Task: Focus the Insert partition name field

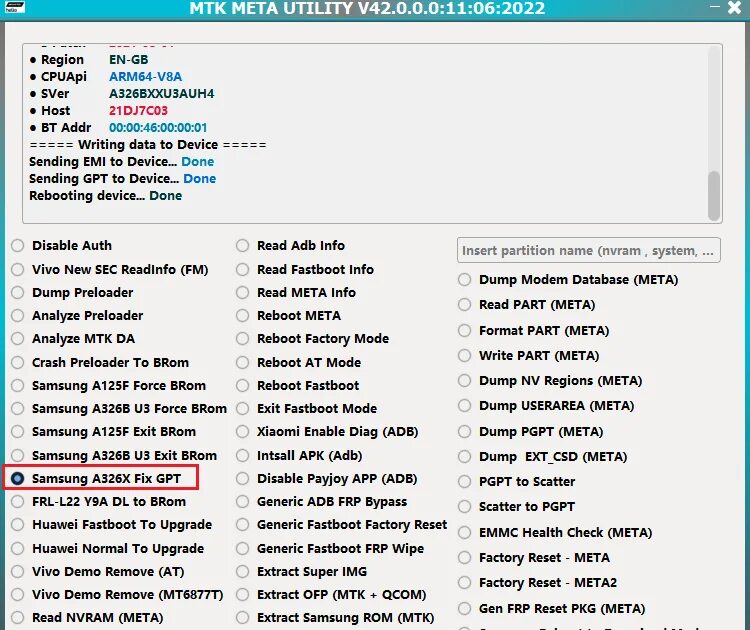Action: 588,250
